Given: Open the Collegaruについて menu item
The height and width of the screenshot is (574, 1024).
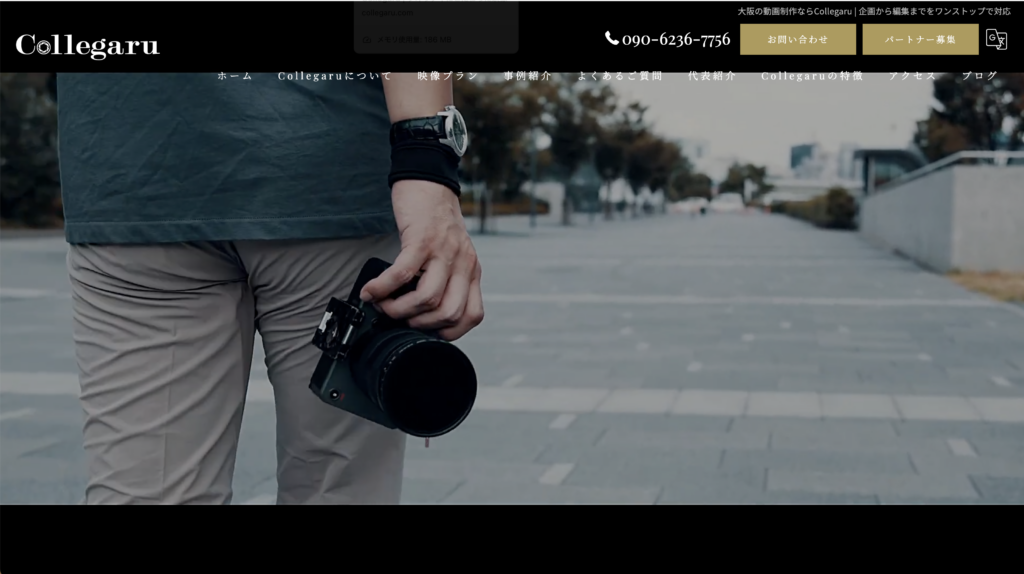Looking at the screenshot, I should pyautogui.click(x=335, y=76).
